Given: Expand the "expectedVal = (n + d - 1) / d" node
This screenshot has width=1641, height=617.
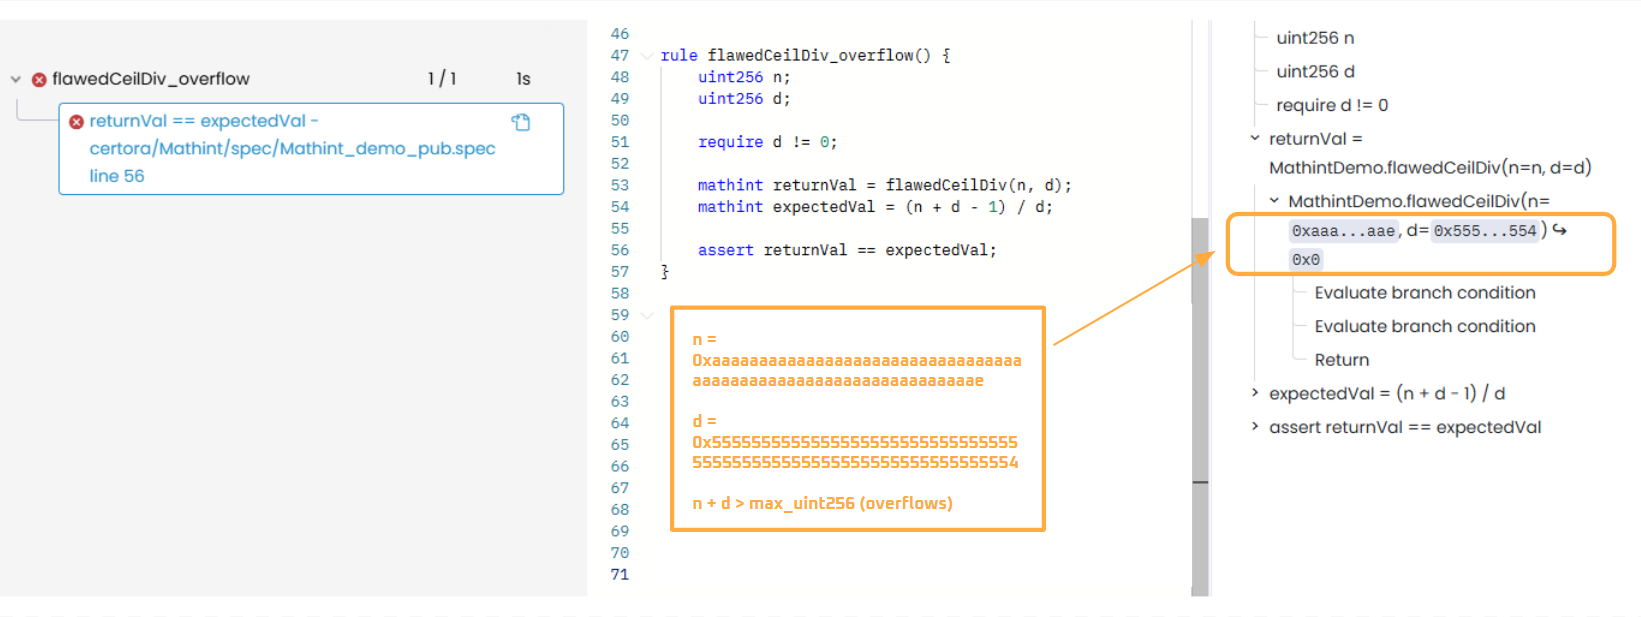Looking at the screenshot, I should [x=1255, y=393].
